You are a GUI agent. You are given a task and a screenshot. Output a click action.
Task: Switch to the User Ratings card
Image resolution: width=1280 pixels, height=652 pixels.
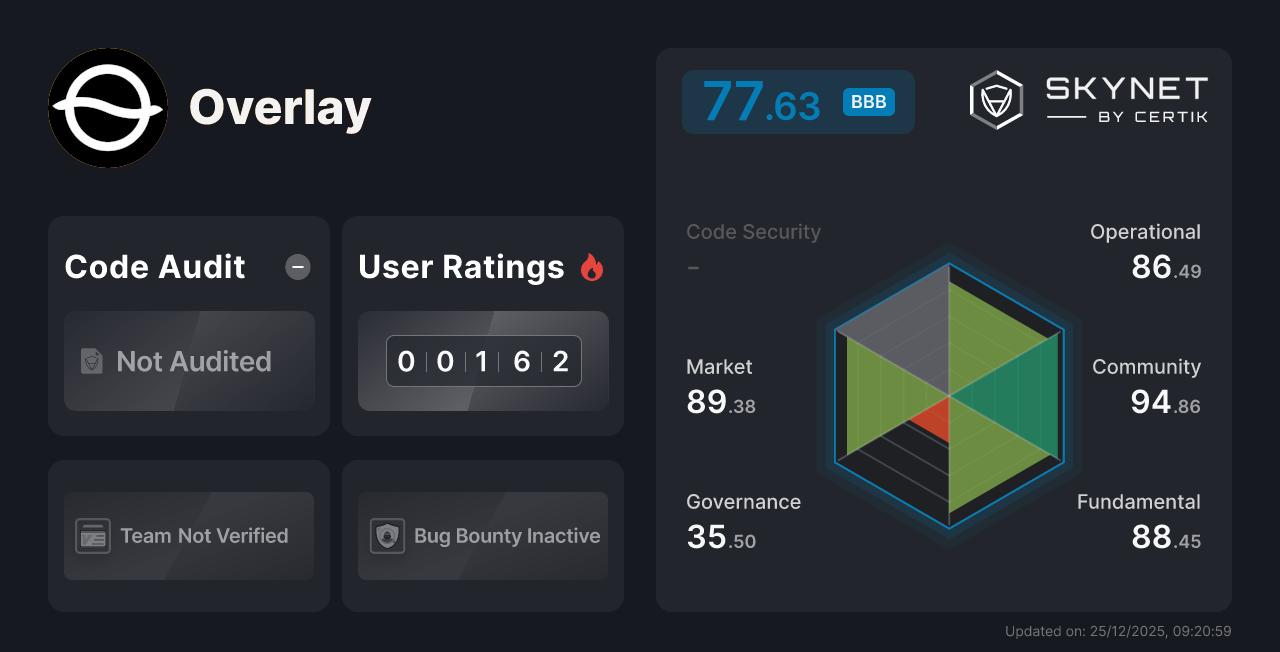tap(482, 325)
